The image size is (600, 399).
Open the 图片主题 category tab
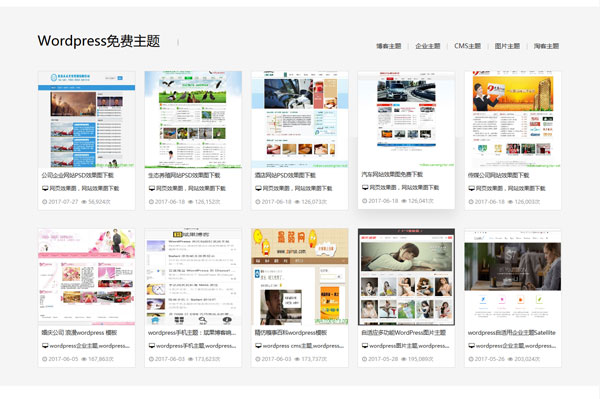coord(507,46)
